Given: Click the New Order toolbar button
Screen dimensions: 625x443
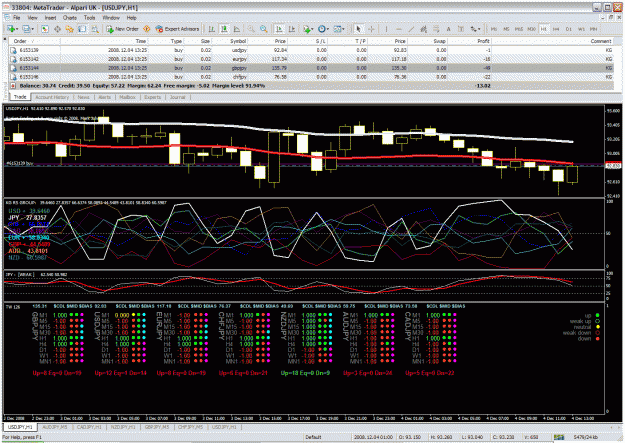Looking at the screenshot, I should coord(122,29).
